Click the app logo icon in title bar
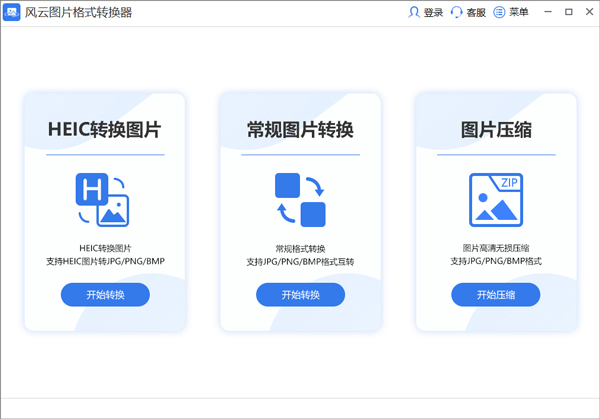Screen dimensions: 600x419 point(11,13)
